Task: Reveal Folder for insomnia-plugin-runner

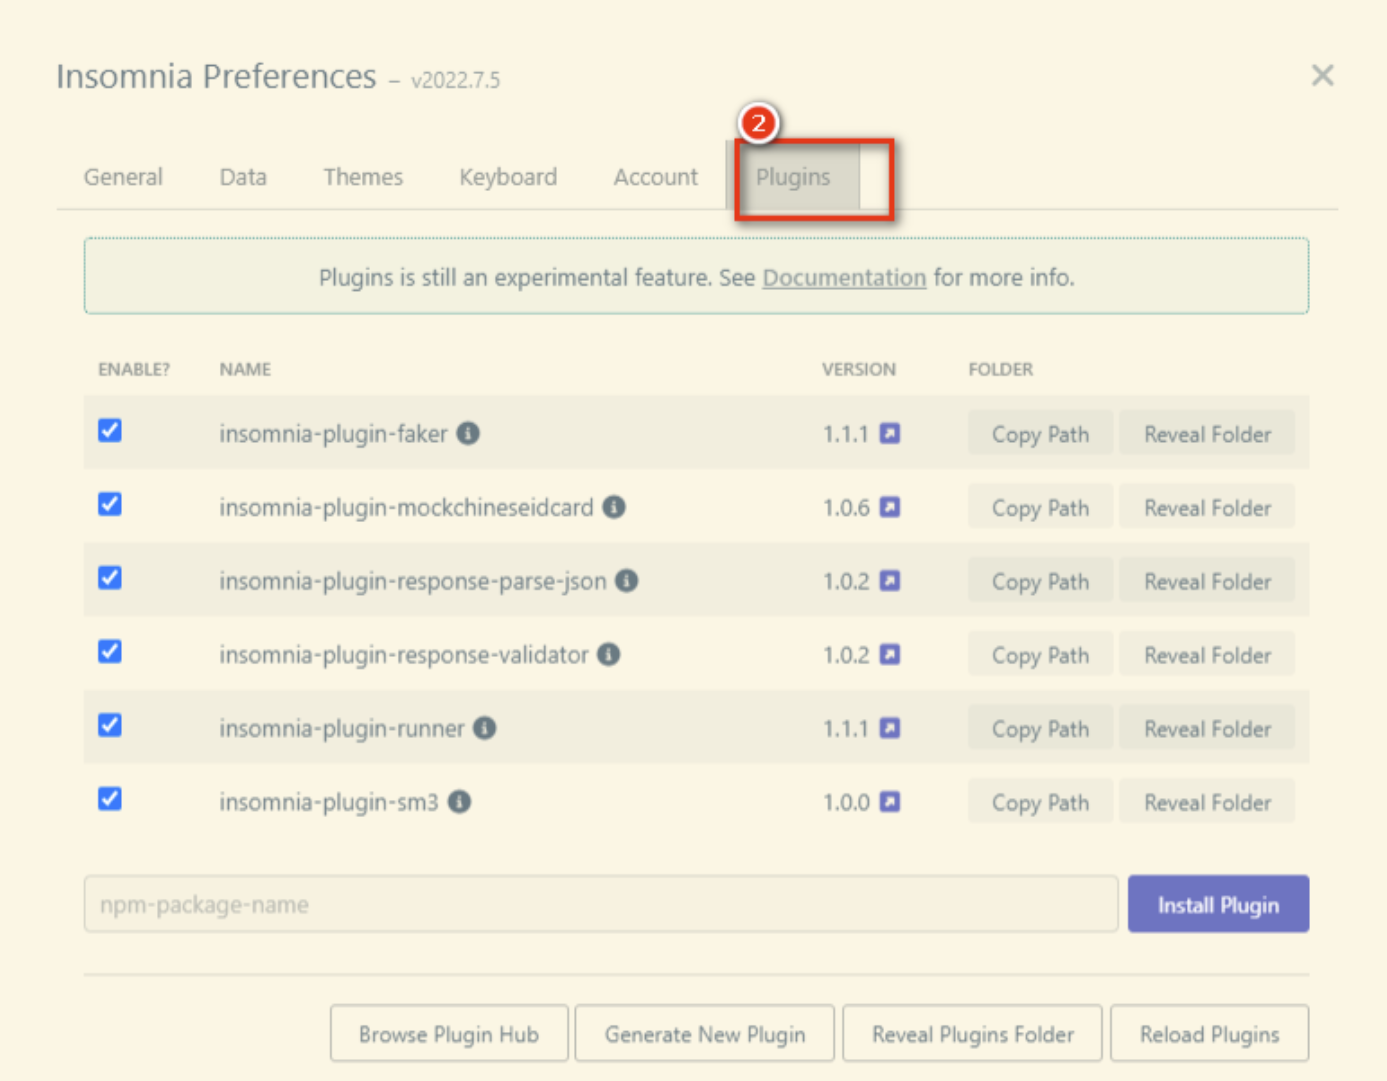Action: [1207, 728]
